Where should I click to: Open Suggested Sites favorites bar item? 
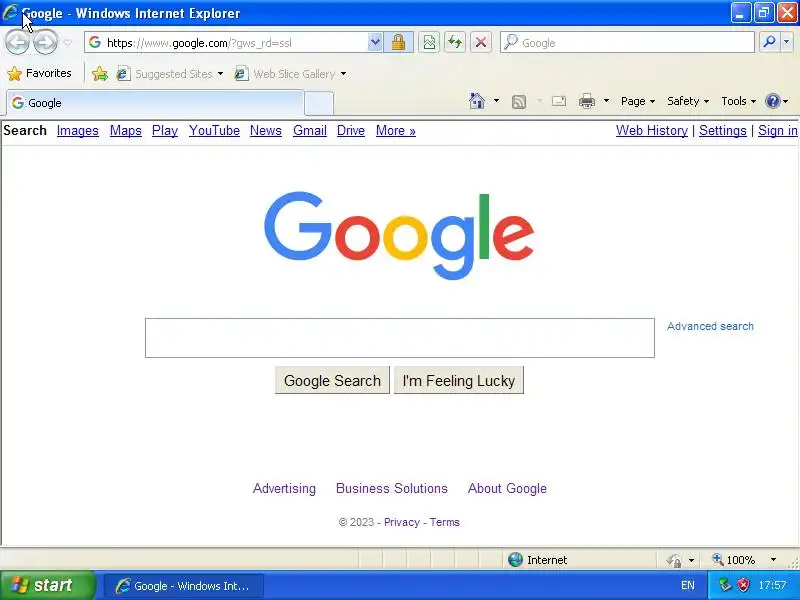[x=170, y=74]
